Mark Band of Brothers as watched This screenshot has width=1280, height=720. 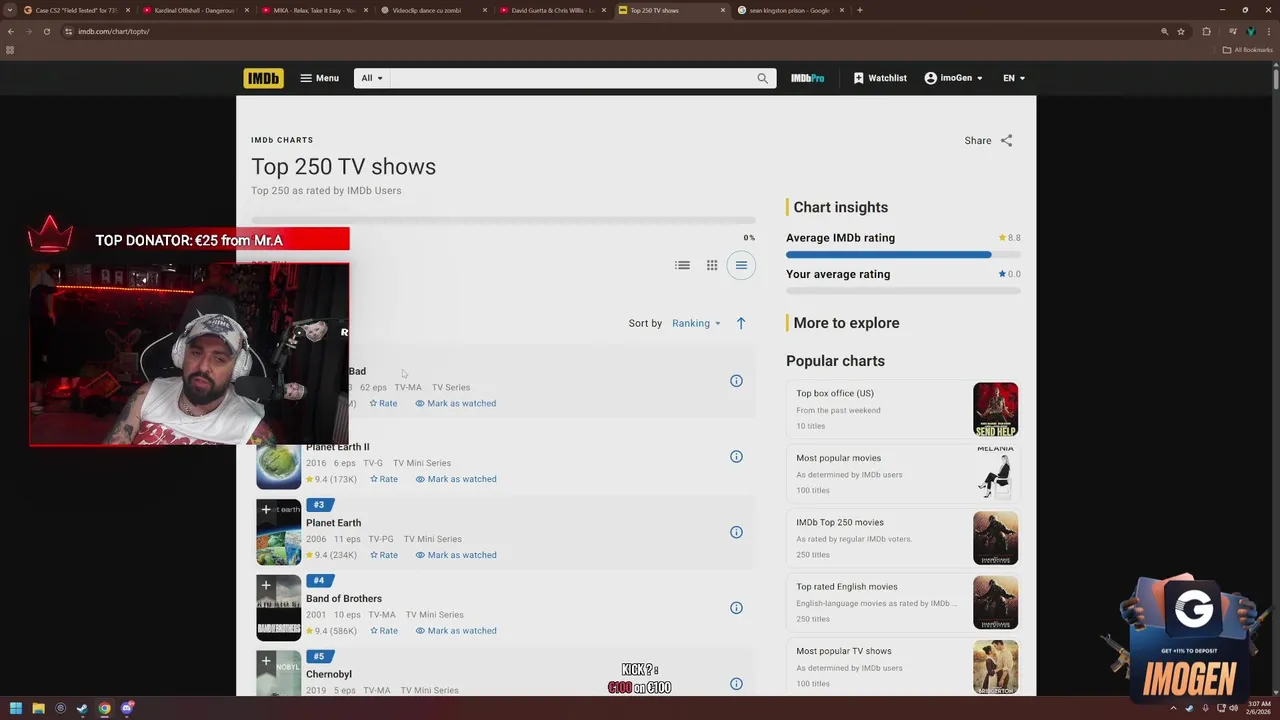[x=456, y=631]
